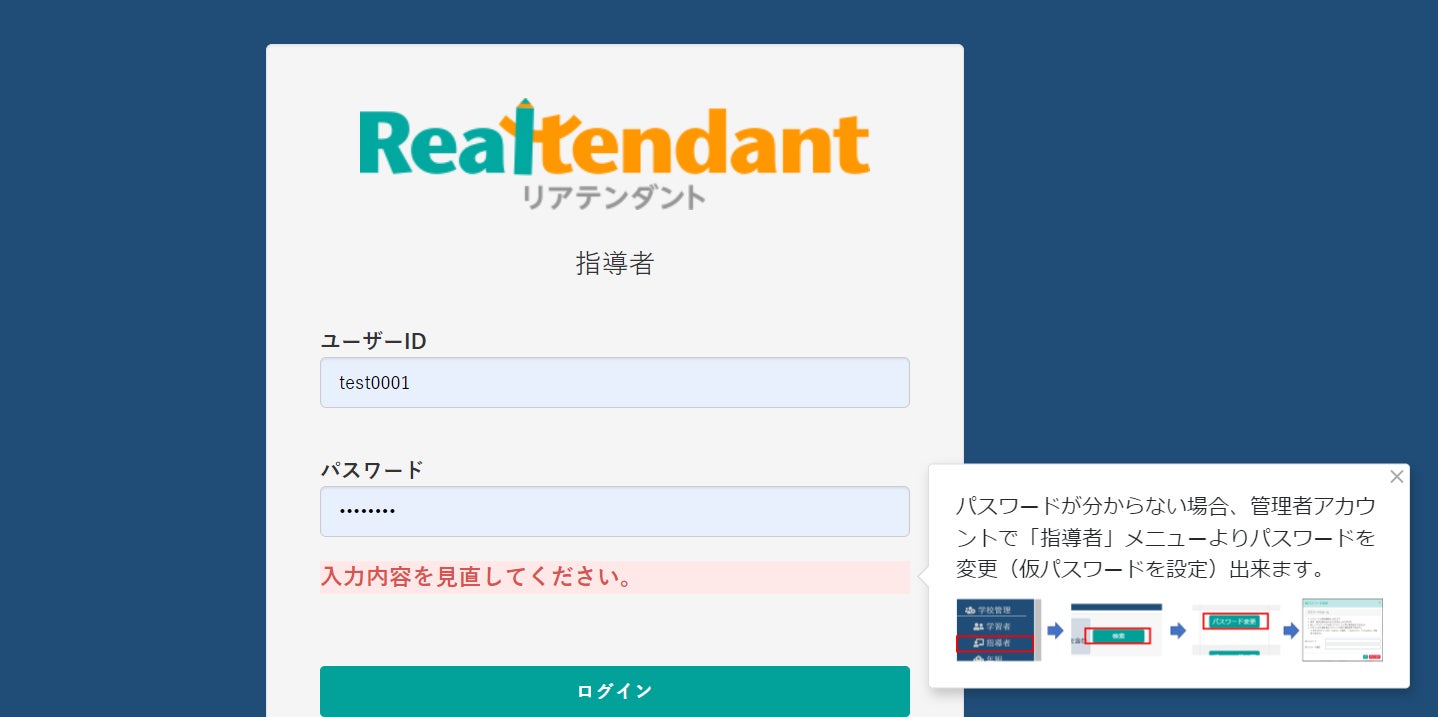The image size is (1438, 717).
Task: Open the 学校管理 menu thumbnail in tooltip
Action: (999, 630)
